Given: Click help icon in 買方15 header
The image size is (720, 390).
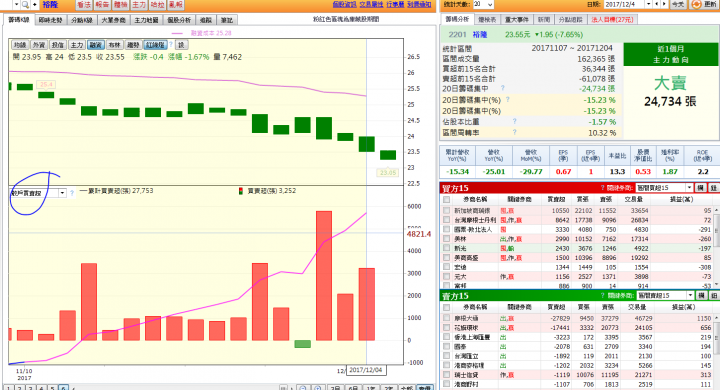Looking at the screenshot, I should pos(602,188).
